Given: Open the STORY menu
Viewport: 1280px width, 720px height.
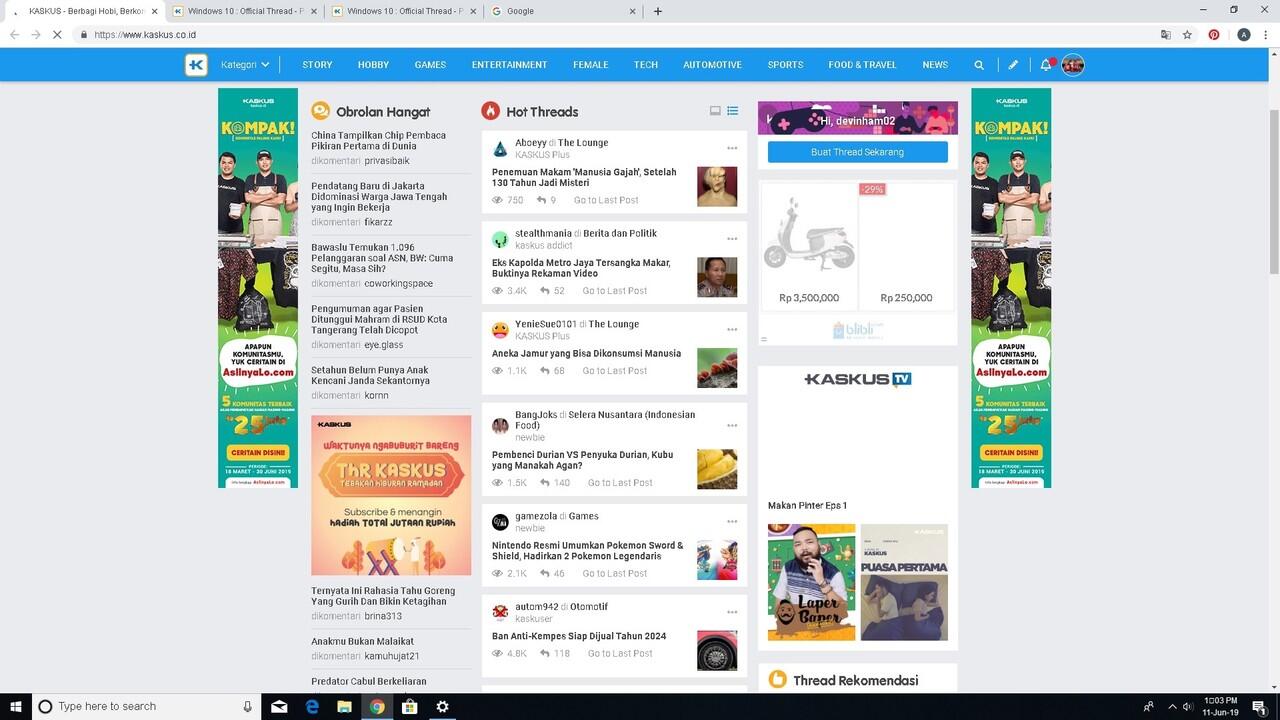Looking at the screenshot, I should click(317, 65).
